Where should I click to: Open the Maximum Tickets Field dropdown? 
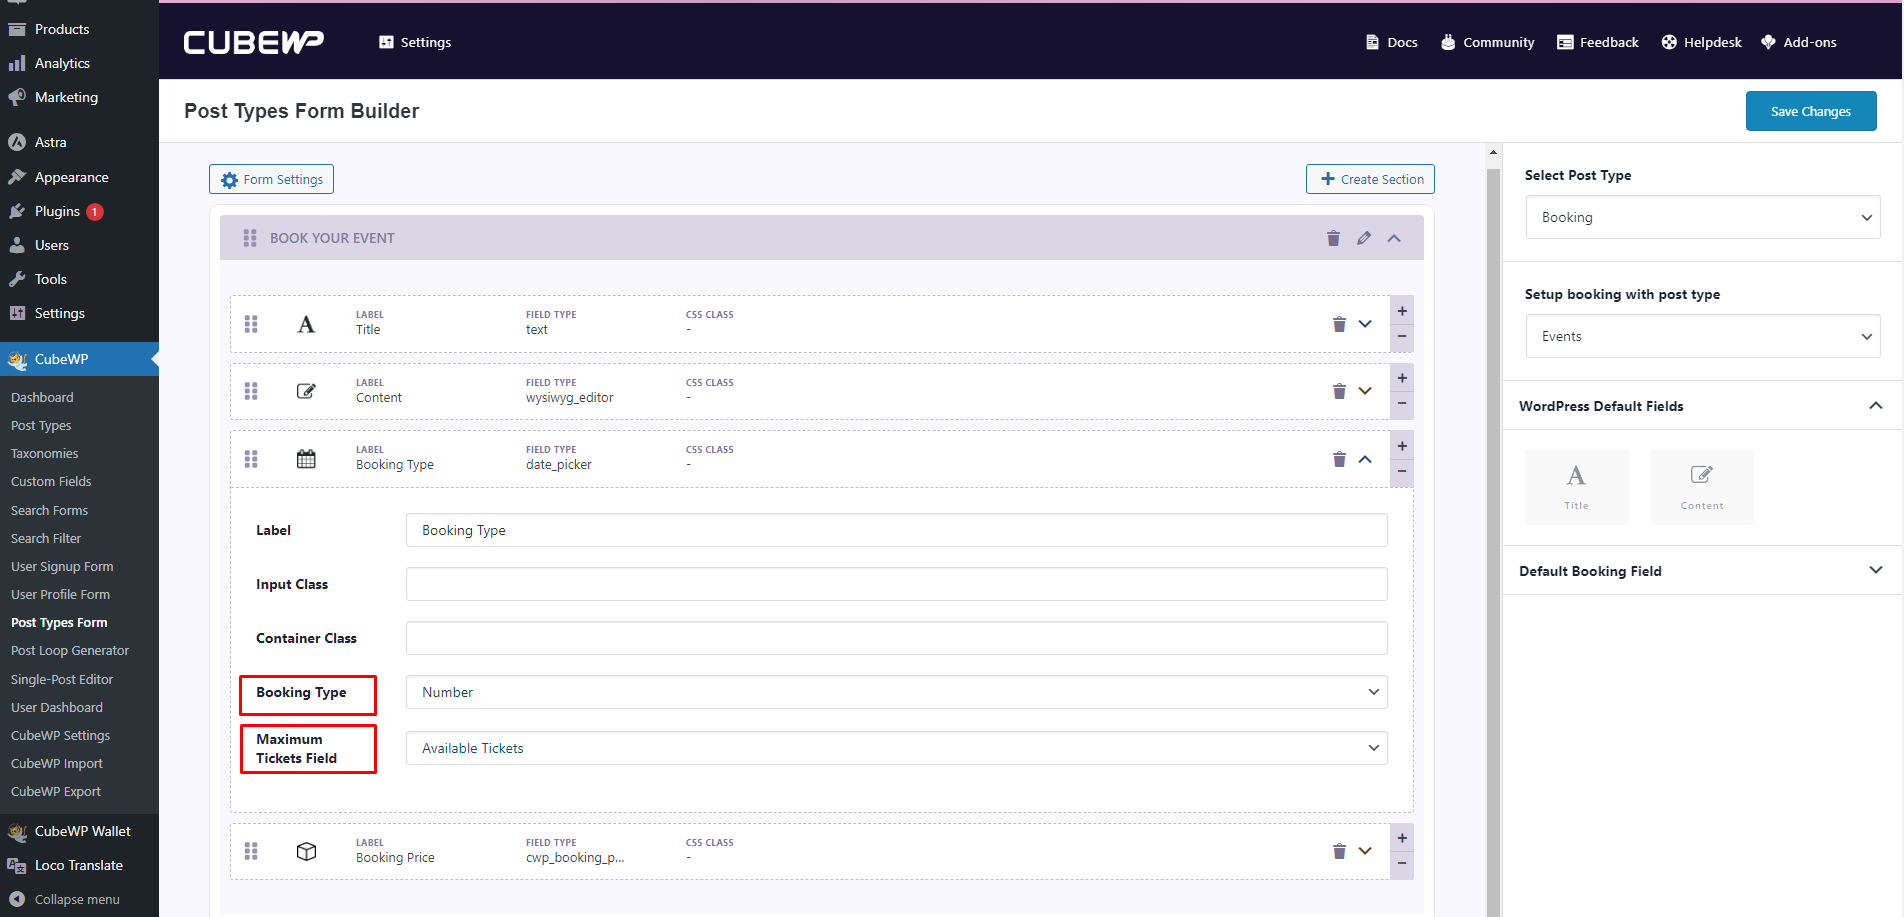[896, 748]
